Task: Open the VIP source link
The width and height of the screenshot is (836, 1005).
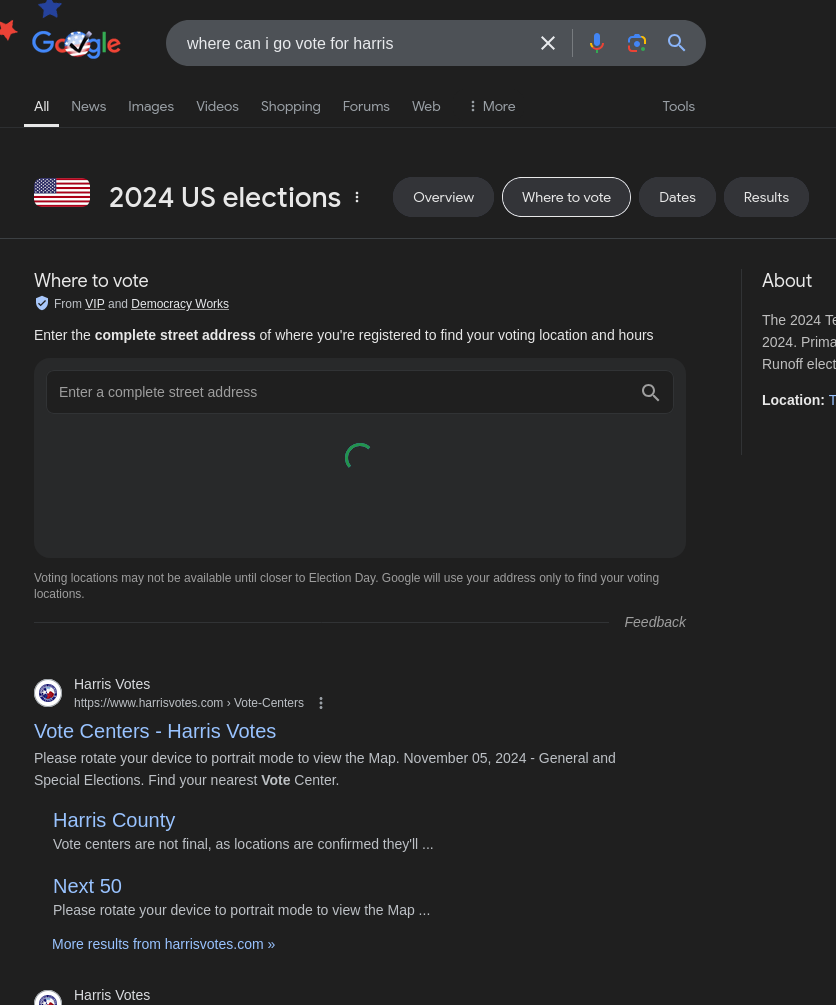Action: click(95, 304)
